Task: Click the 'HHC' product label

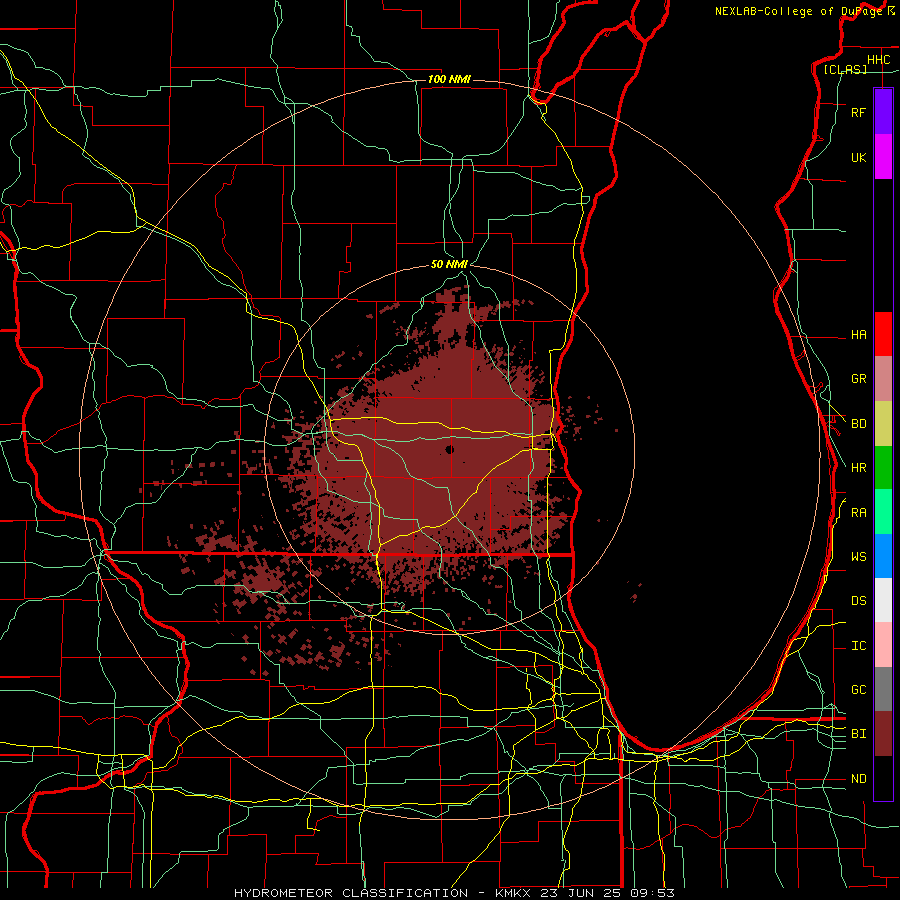Action: pyautogui.click(x=878, y=60)
